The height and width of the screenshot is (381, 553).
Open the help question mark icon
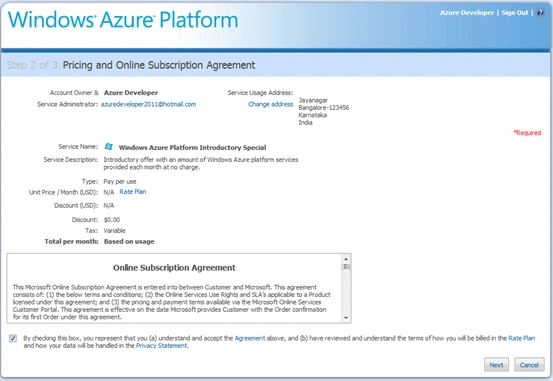pyautogui.click(x=540, y=13)
